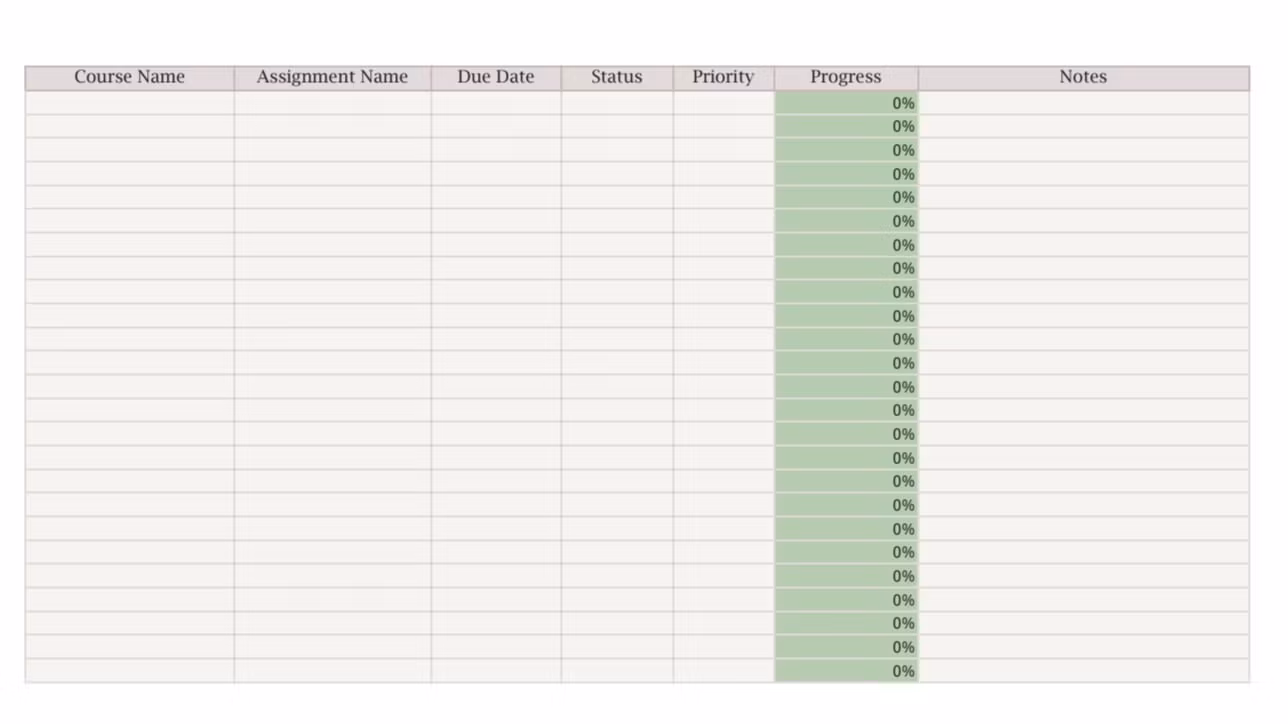Click the Notes column header
1288x724 pixels.
pos(1083,77)
